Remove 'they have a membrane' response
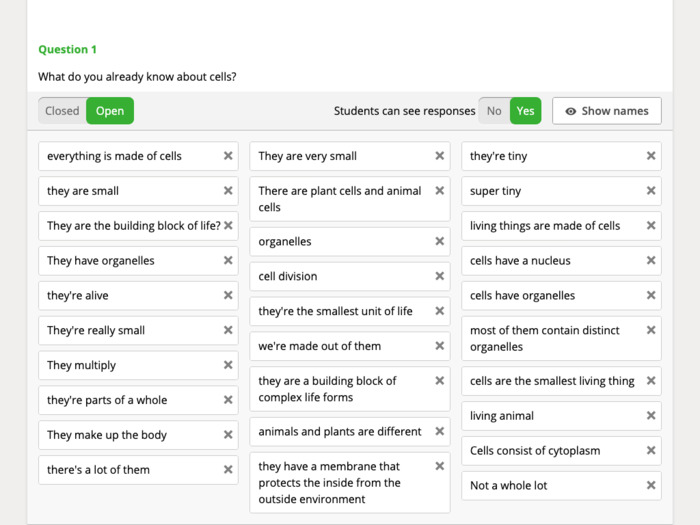The image size is (700, 525). coord(440,466)
